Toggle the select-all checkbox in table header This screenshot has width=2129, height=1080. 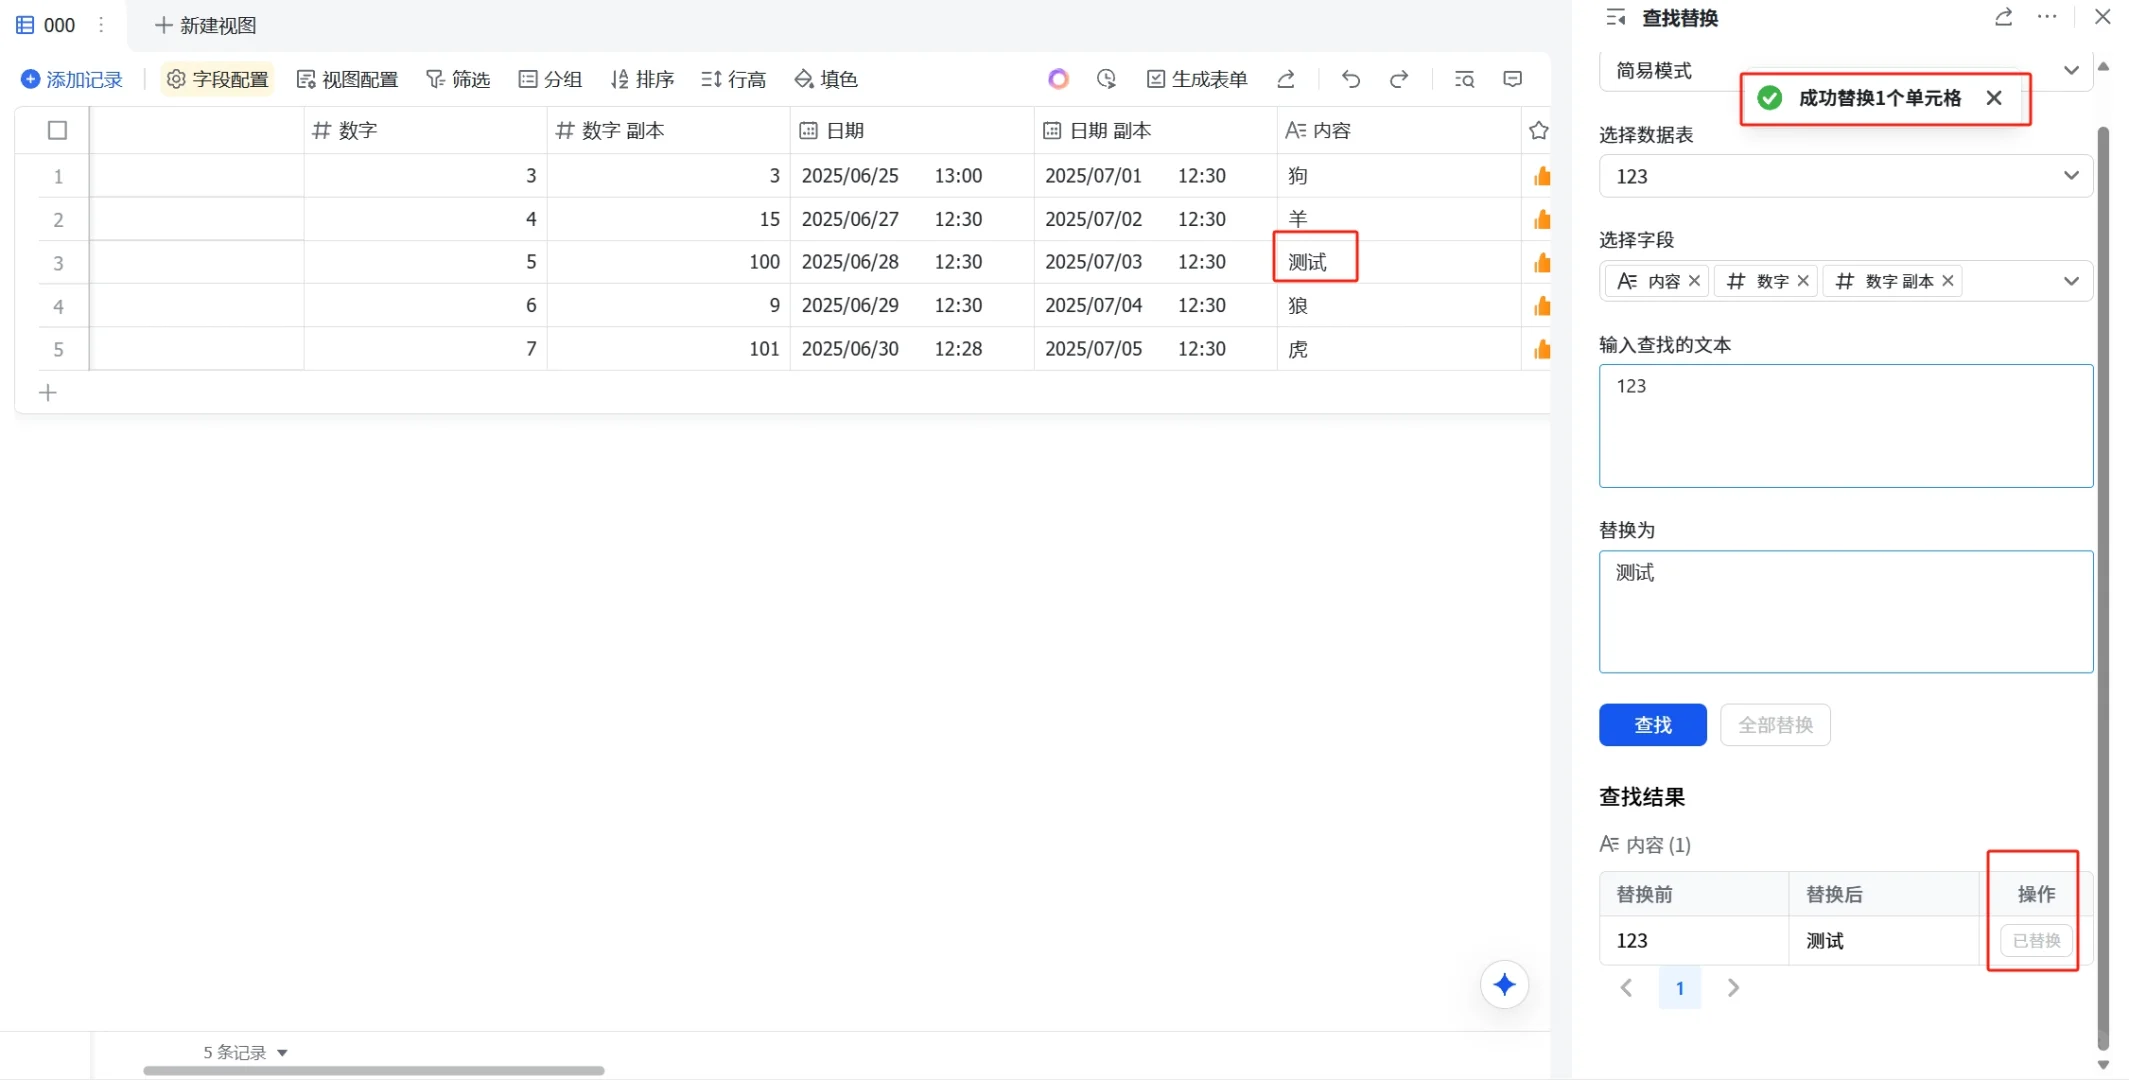point(57,130)
